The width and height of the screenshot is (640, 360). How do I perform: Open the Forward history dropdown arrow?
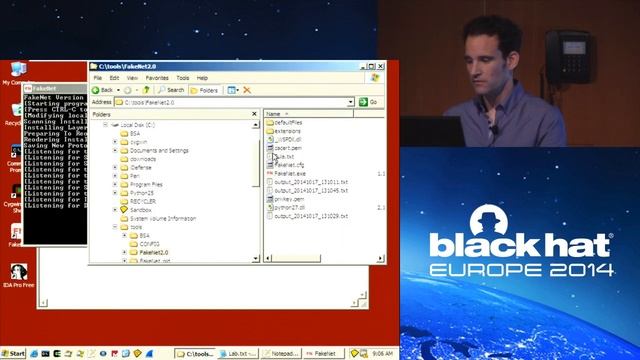(x=137, y=90)
